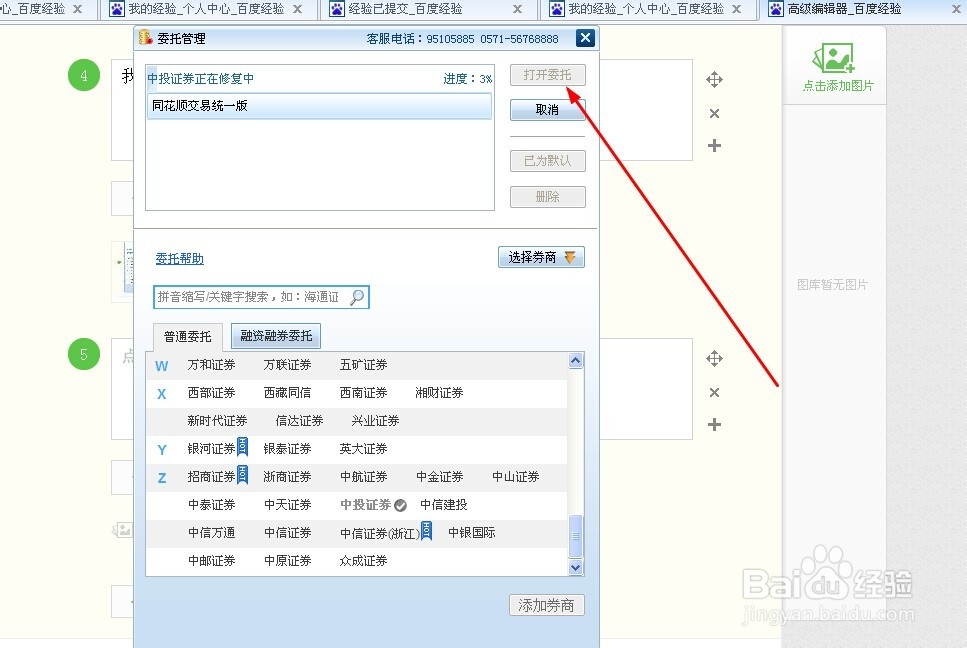Choose 中信证券(浙江) broker

[380, 533]
